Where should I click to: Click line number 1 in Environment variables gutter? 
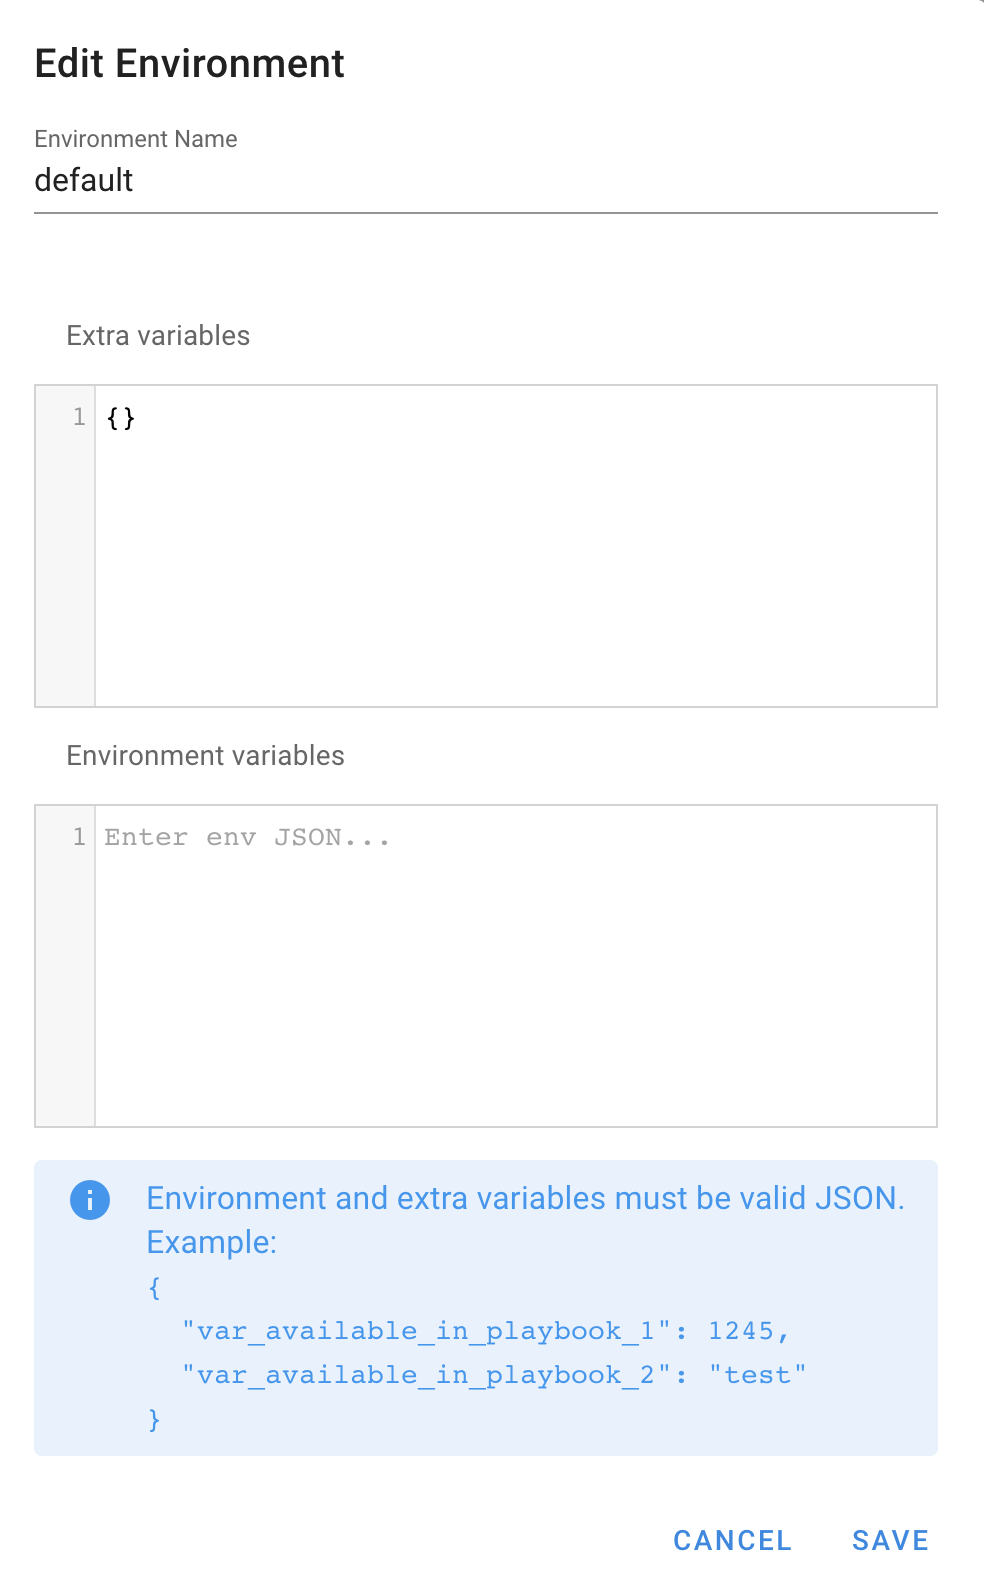tap(79, 837)
